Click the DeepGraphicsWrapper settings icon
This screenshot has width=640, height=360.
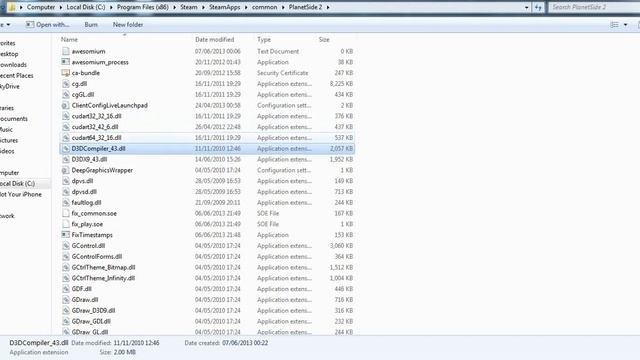click(65, 170)
